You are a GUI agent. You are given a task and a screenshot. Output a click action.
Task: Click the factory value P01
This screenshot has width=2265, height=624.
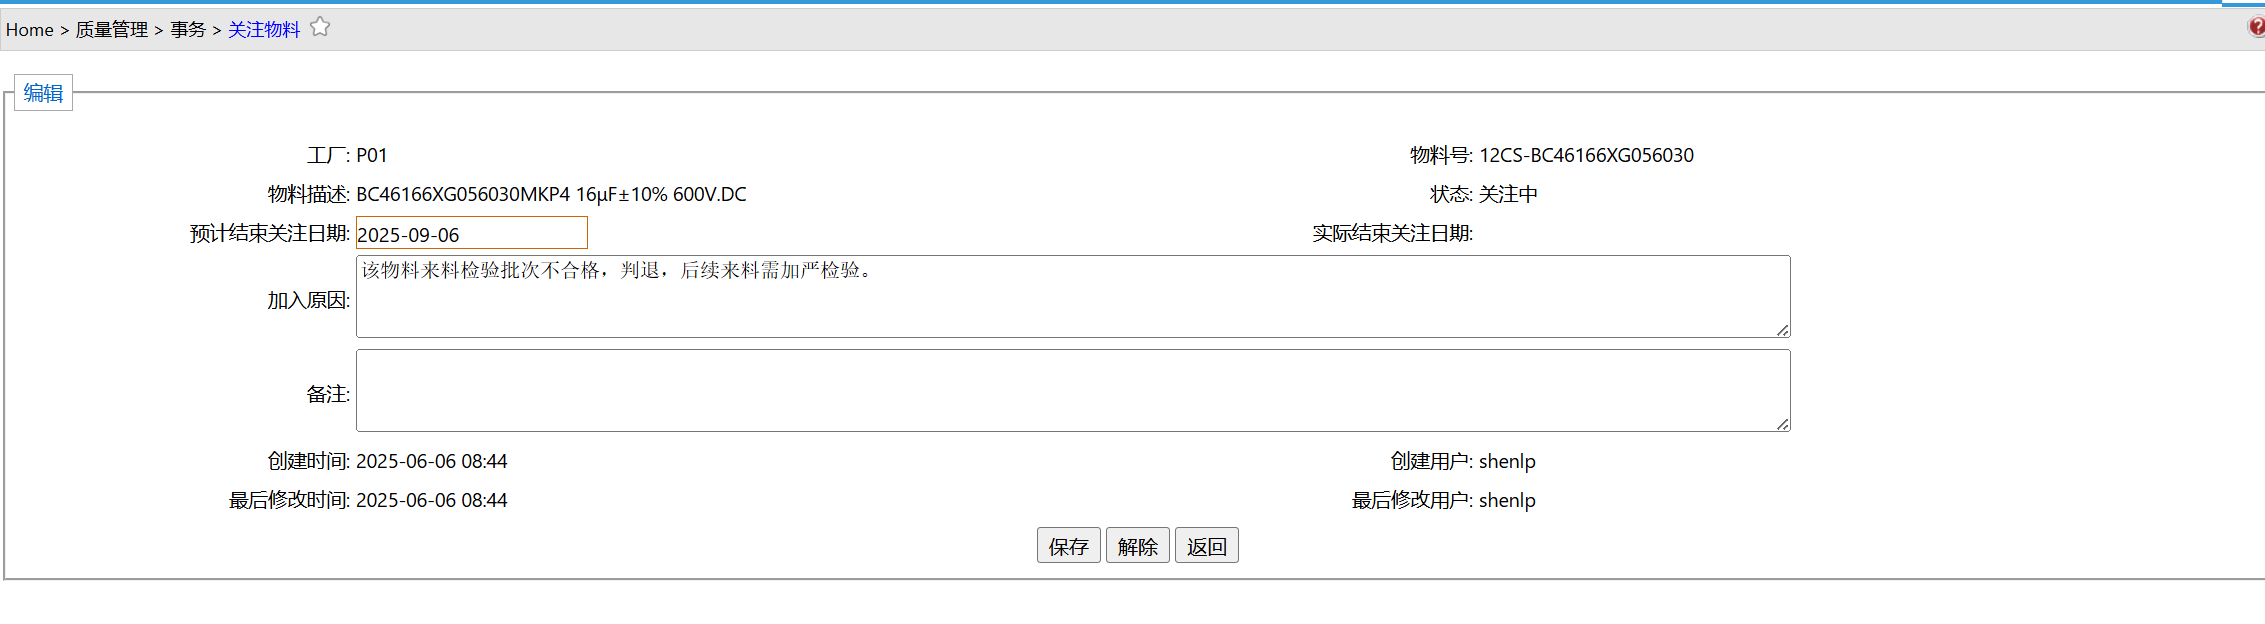click(372, 155)
